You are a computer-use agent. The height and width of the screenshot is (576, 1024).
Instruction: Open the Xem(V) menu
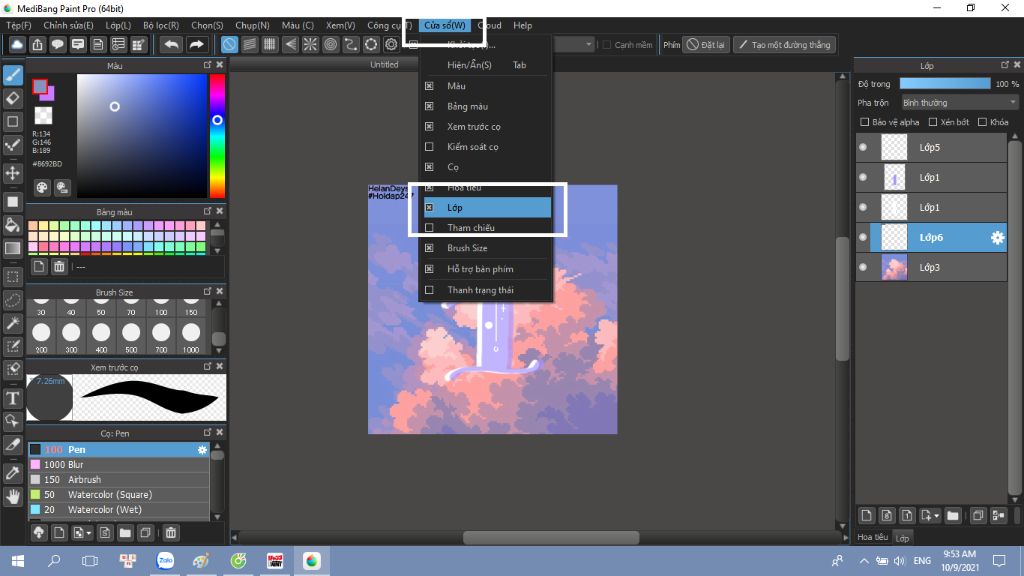click(340, 25)
